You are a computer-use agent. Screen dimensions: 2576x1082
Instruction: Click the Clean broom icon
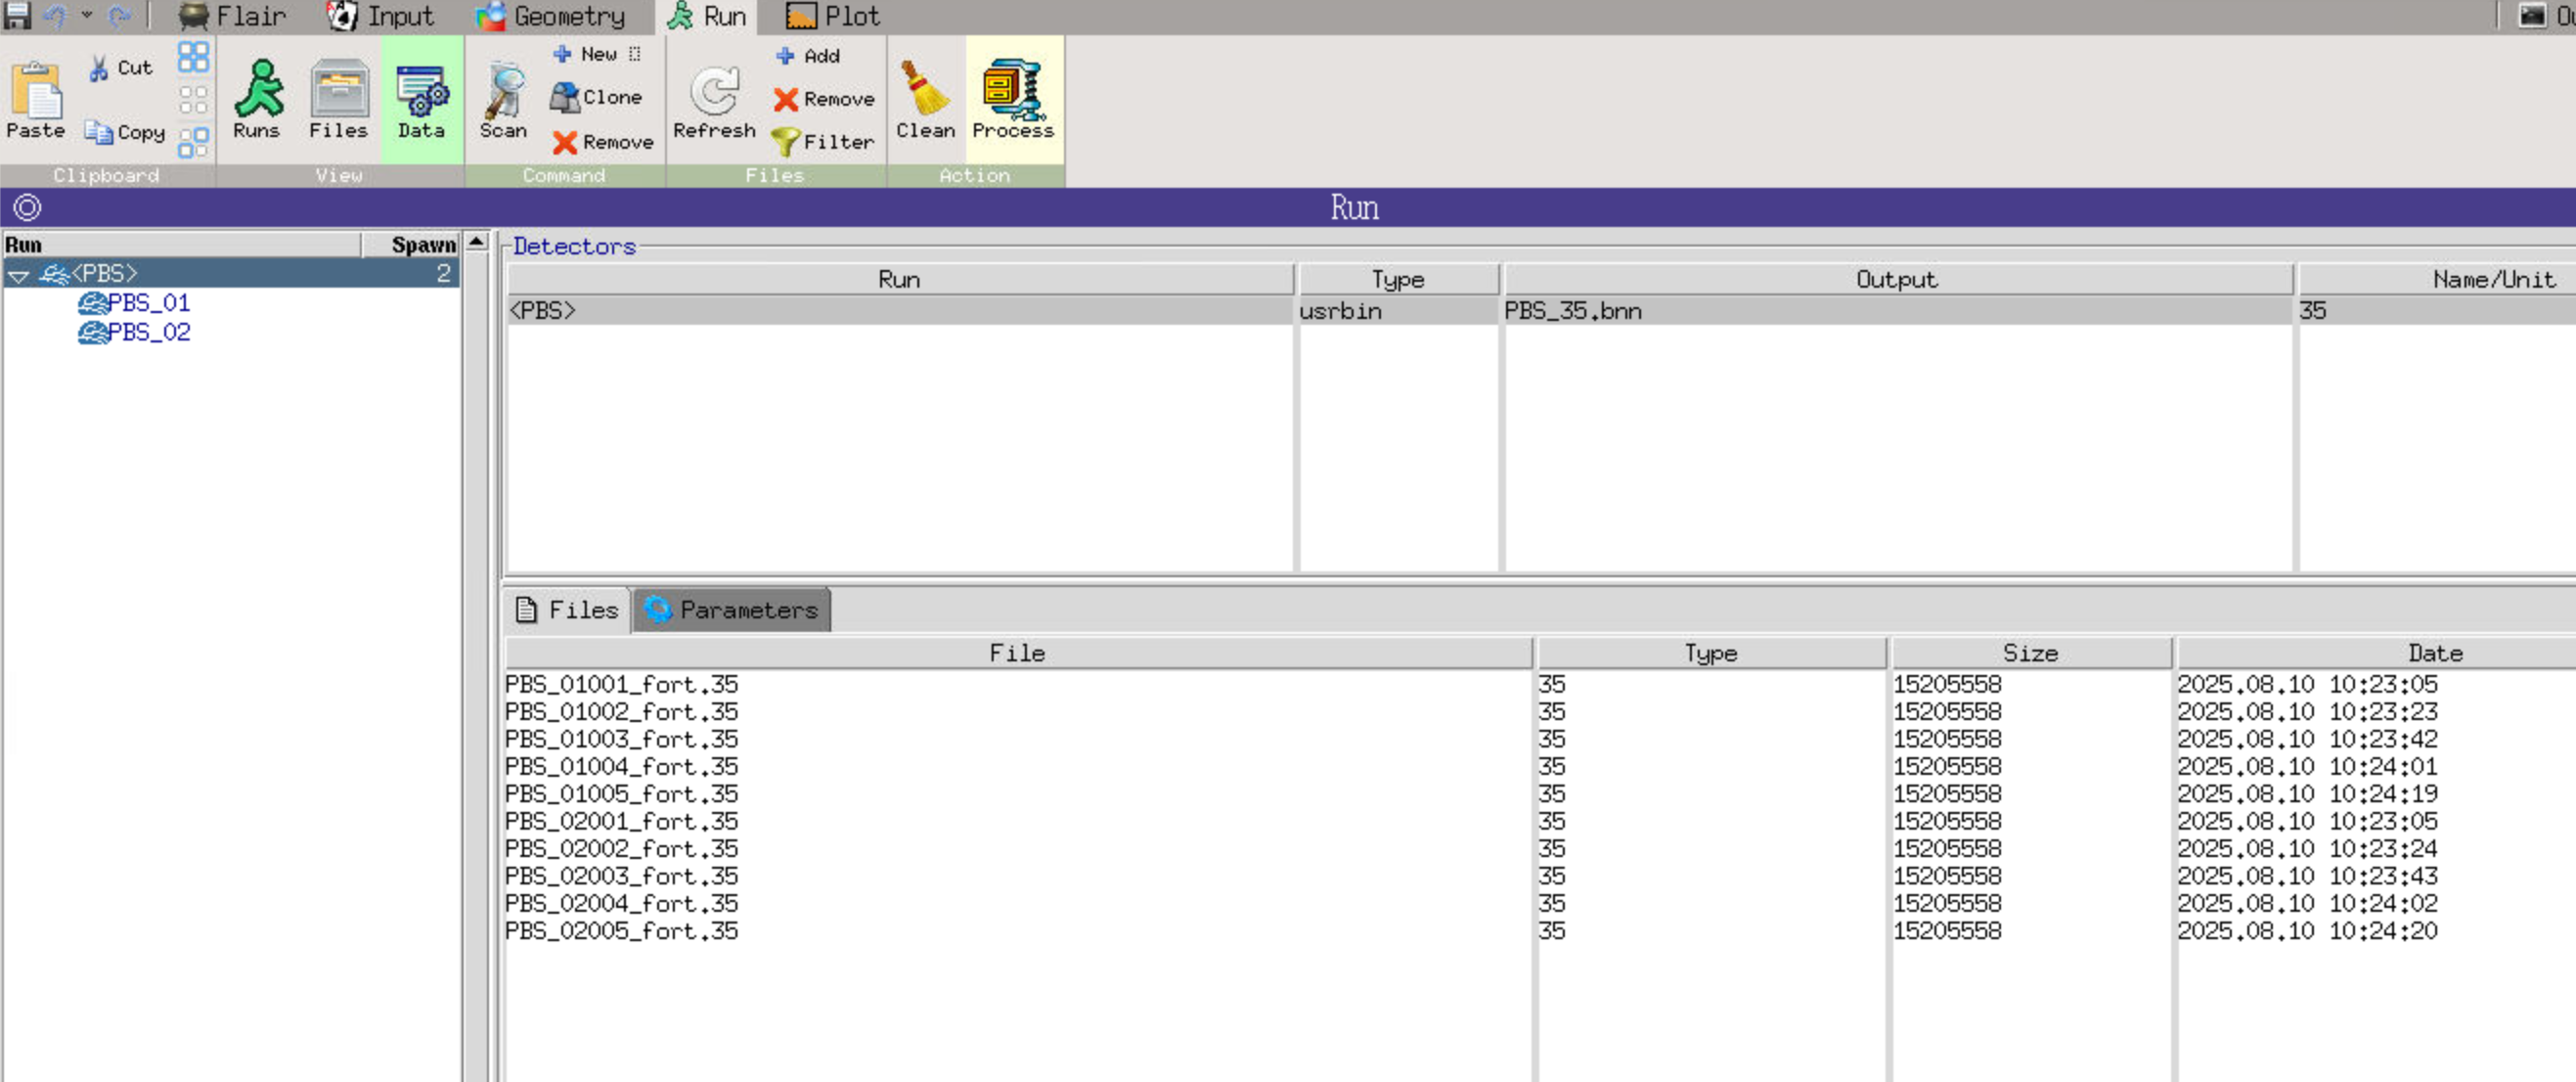tap(924, 99)
